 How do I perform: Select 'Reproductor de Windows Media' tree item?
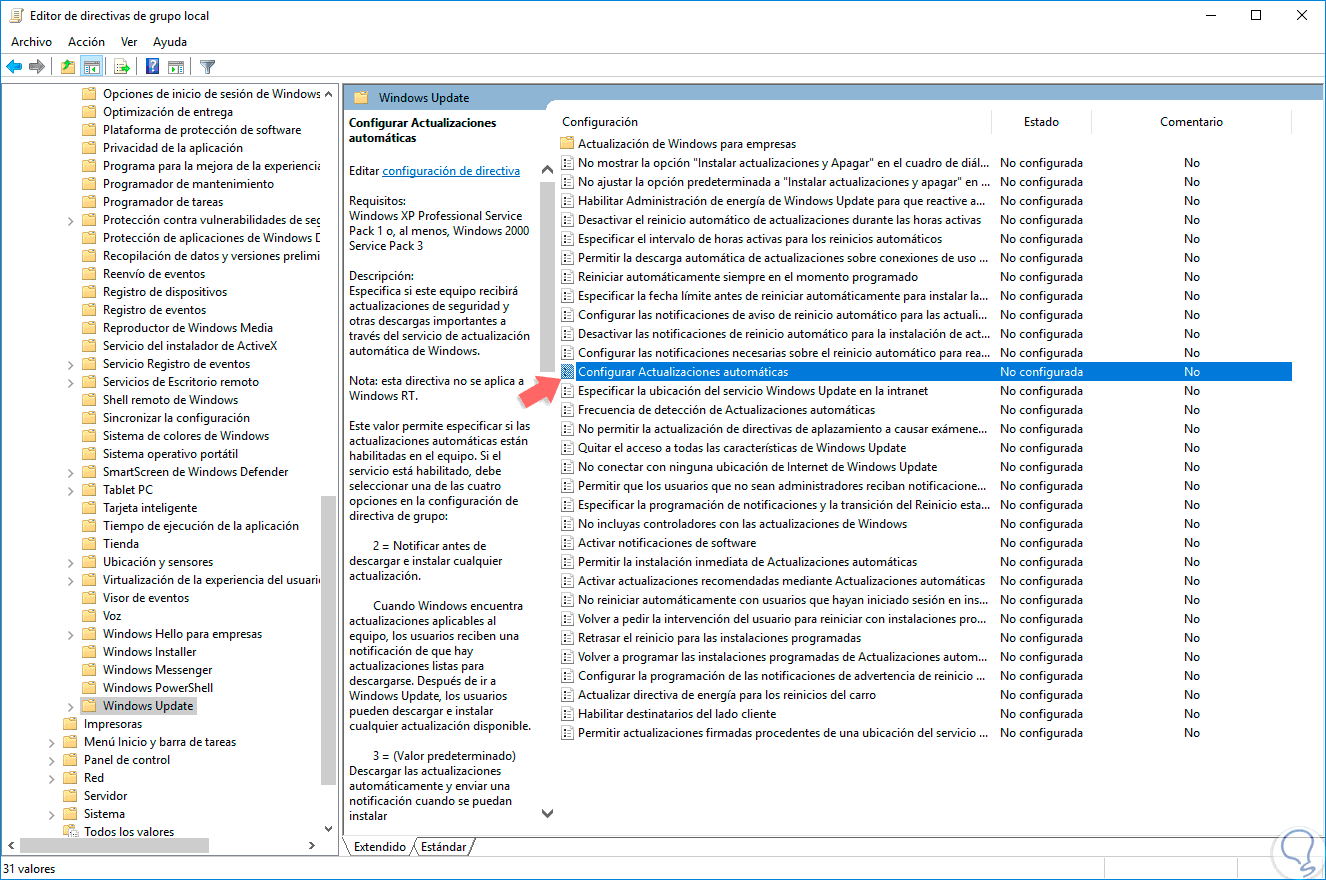pos(188,328)
